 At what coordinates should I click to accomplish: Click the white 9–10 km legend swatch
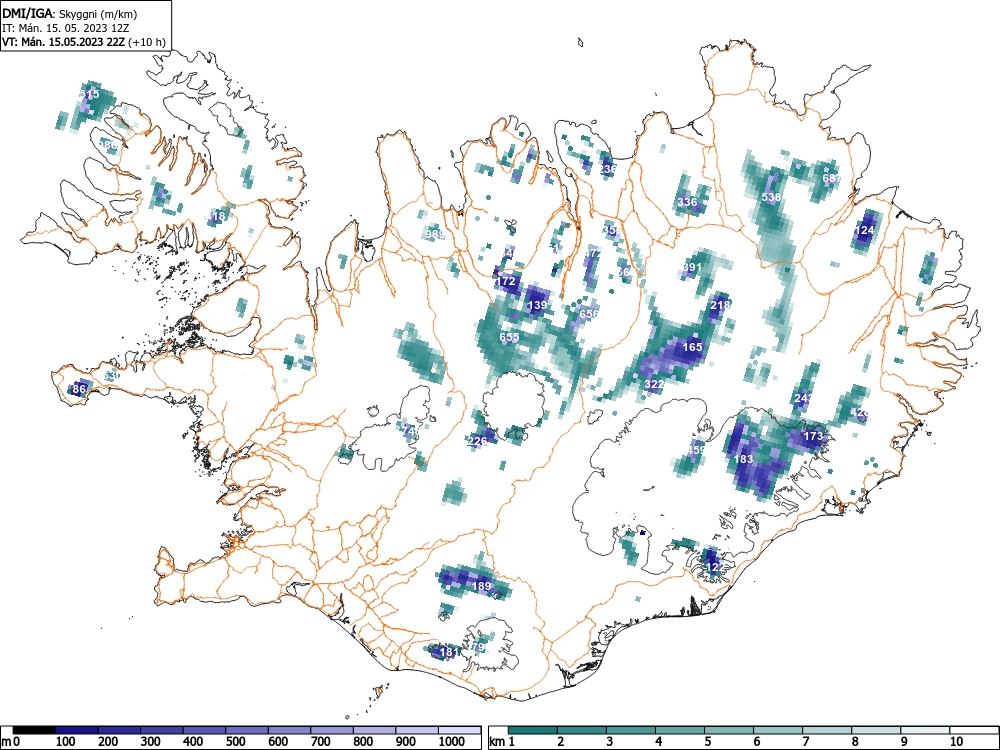[x=925, y=730]
